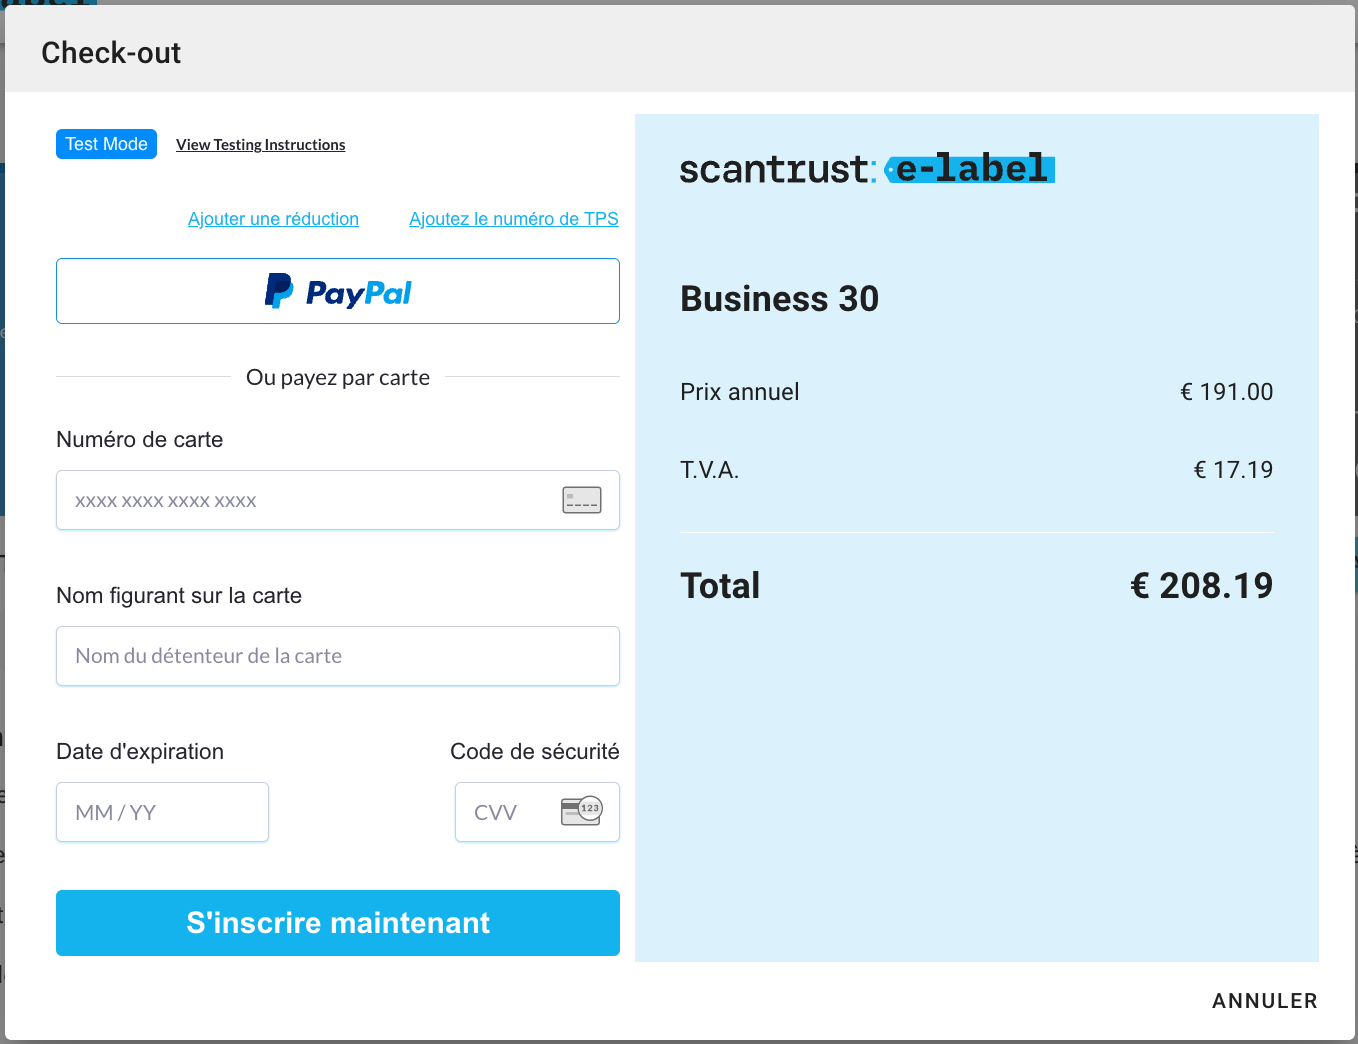Click the S'inscrire maintenant button
Image resolution: width=1358 pixels, height=1044 pixels.
click(338, 923)
